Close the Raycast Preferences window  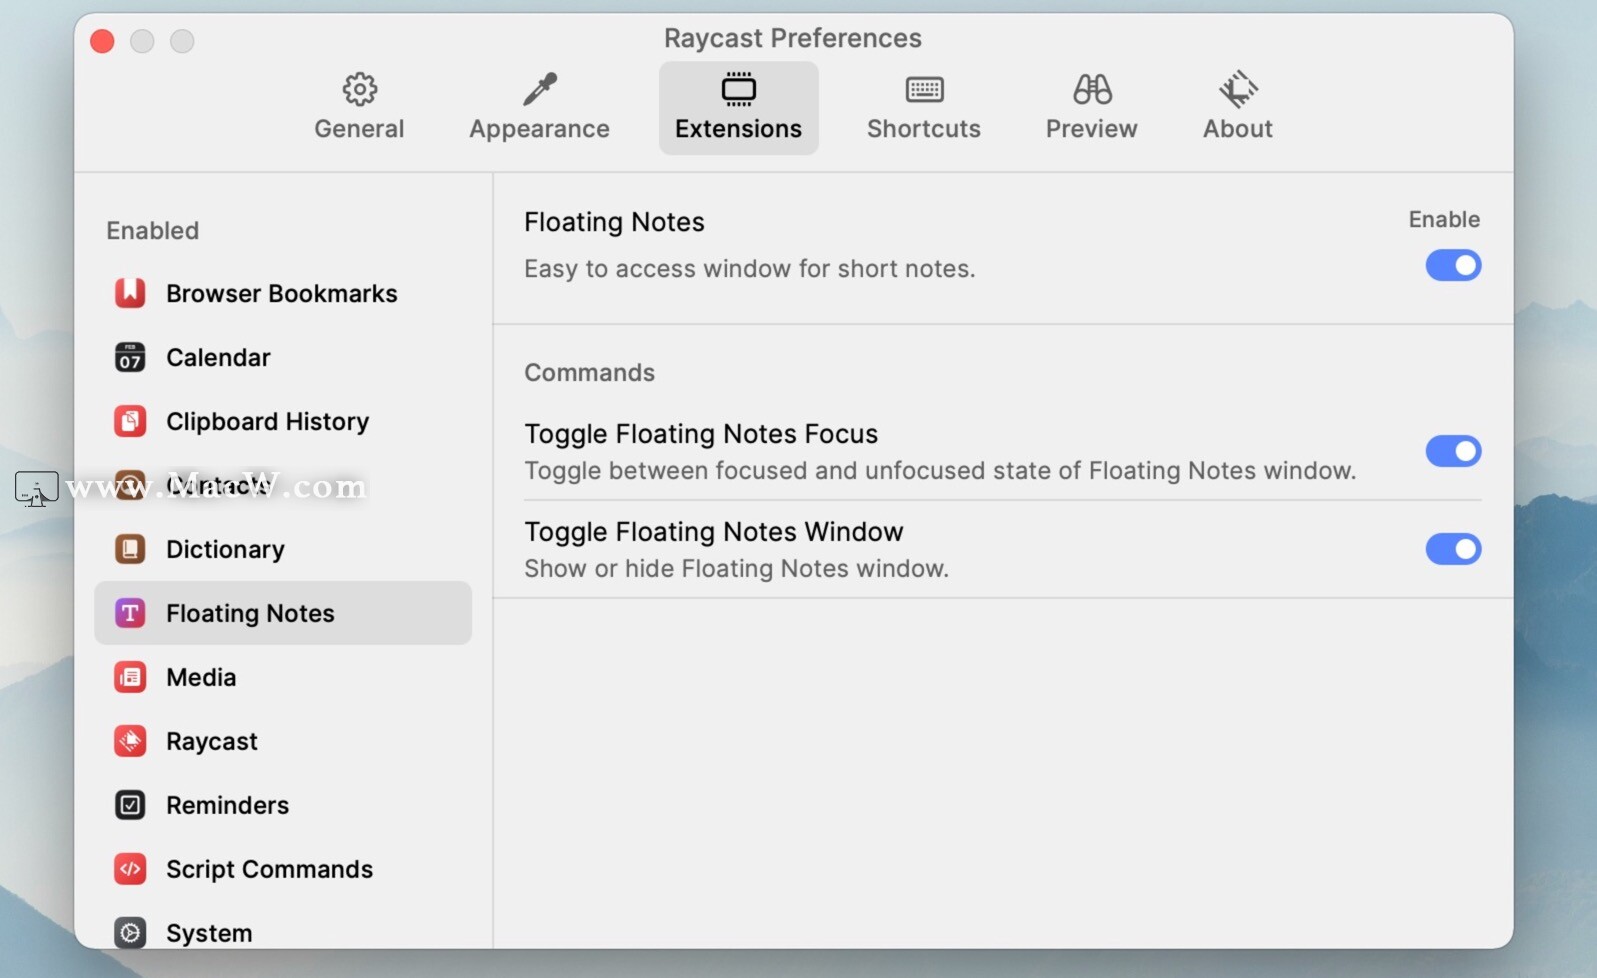[x=102, y=41]
